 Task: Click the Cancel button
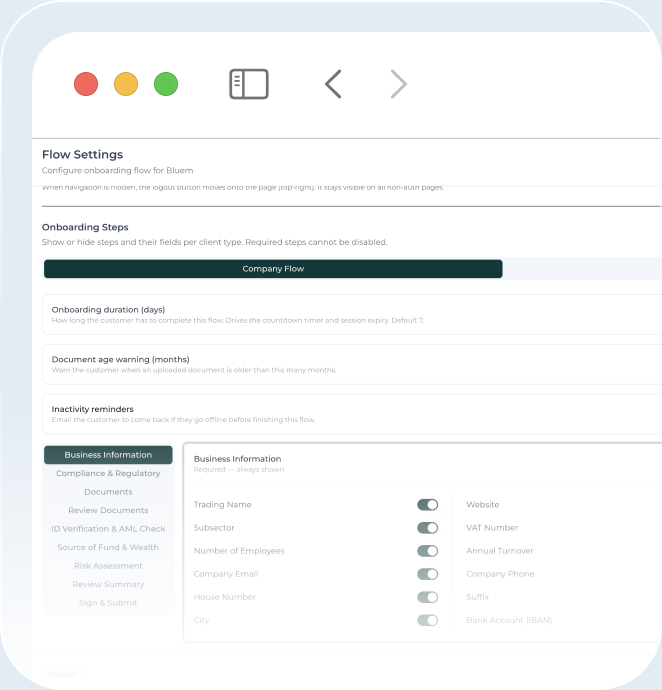[62, 674]
